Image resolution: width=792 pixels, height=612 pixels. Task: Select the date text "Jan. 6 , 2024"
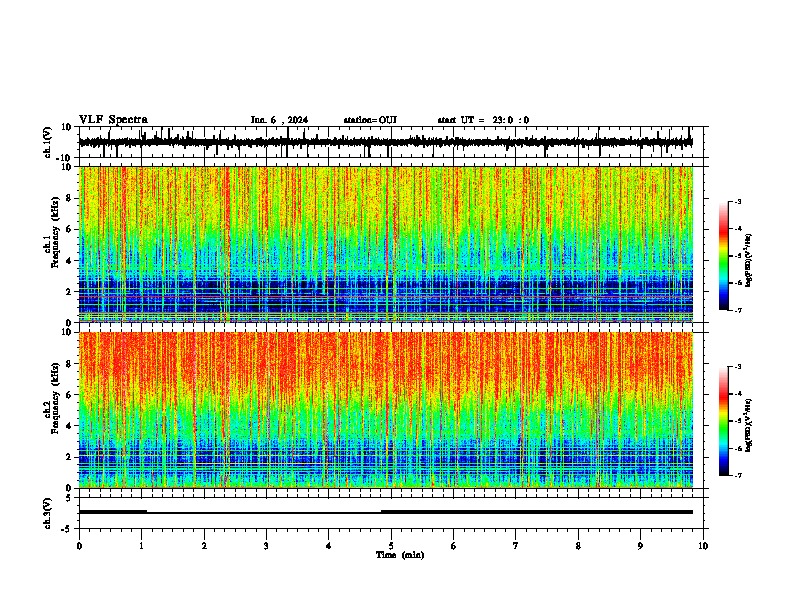click(x=279, y=120)
